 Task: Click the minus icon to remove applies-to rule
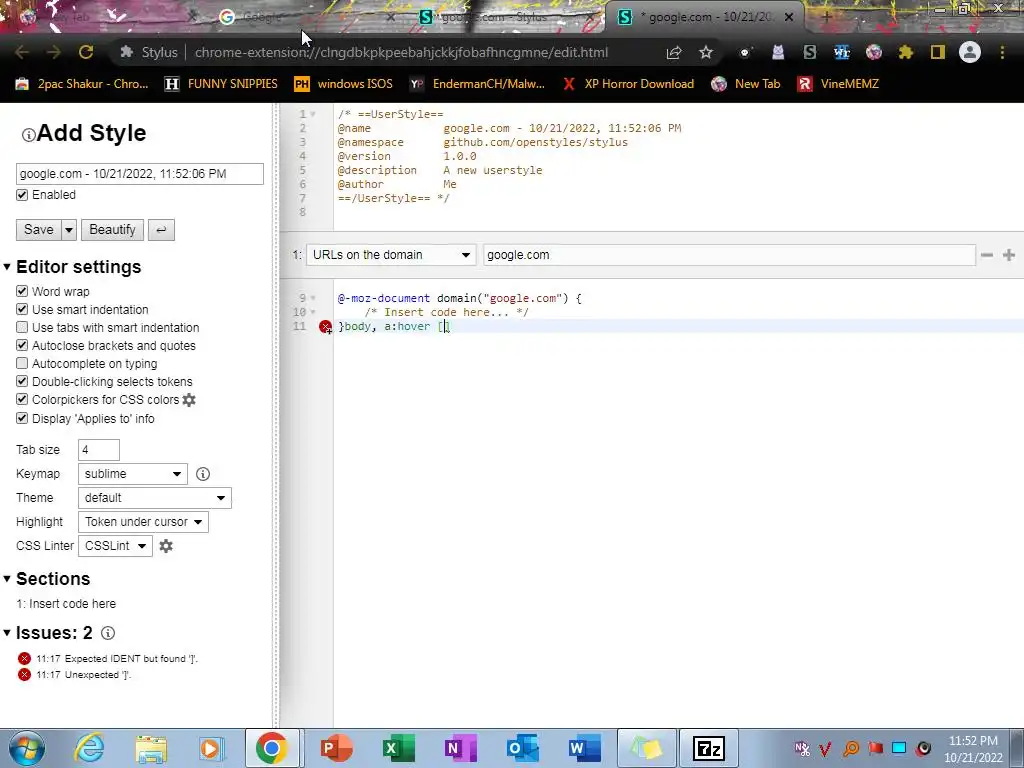coord(987,255)
